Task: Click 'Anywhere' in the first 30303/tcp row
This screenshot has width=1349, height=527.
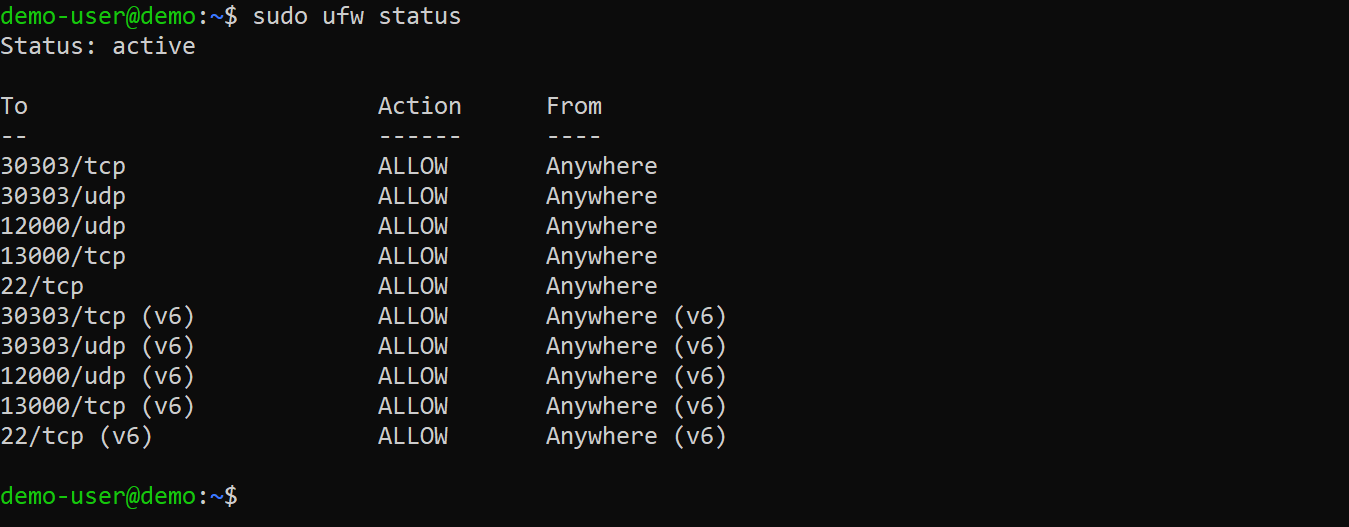Action: (601, 166)
